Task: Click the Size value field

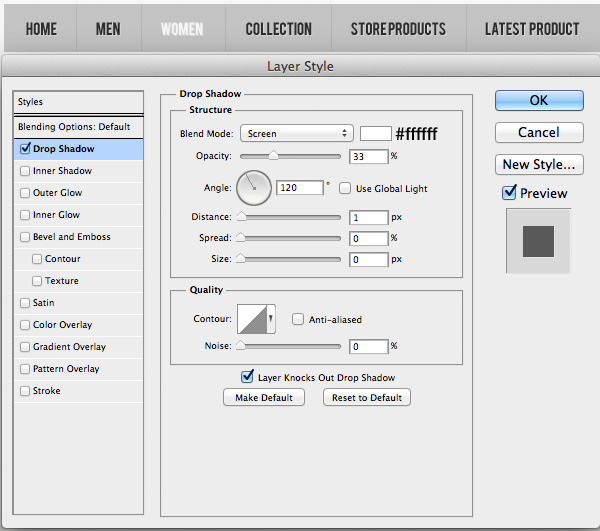Action: [x=368, y=259]
